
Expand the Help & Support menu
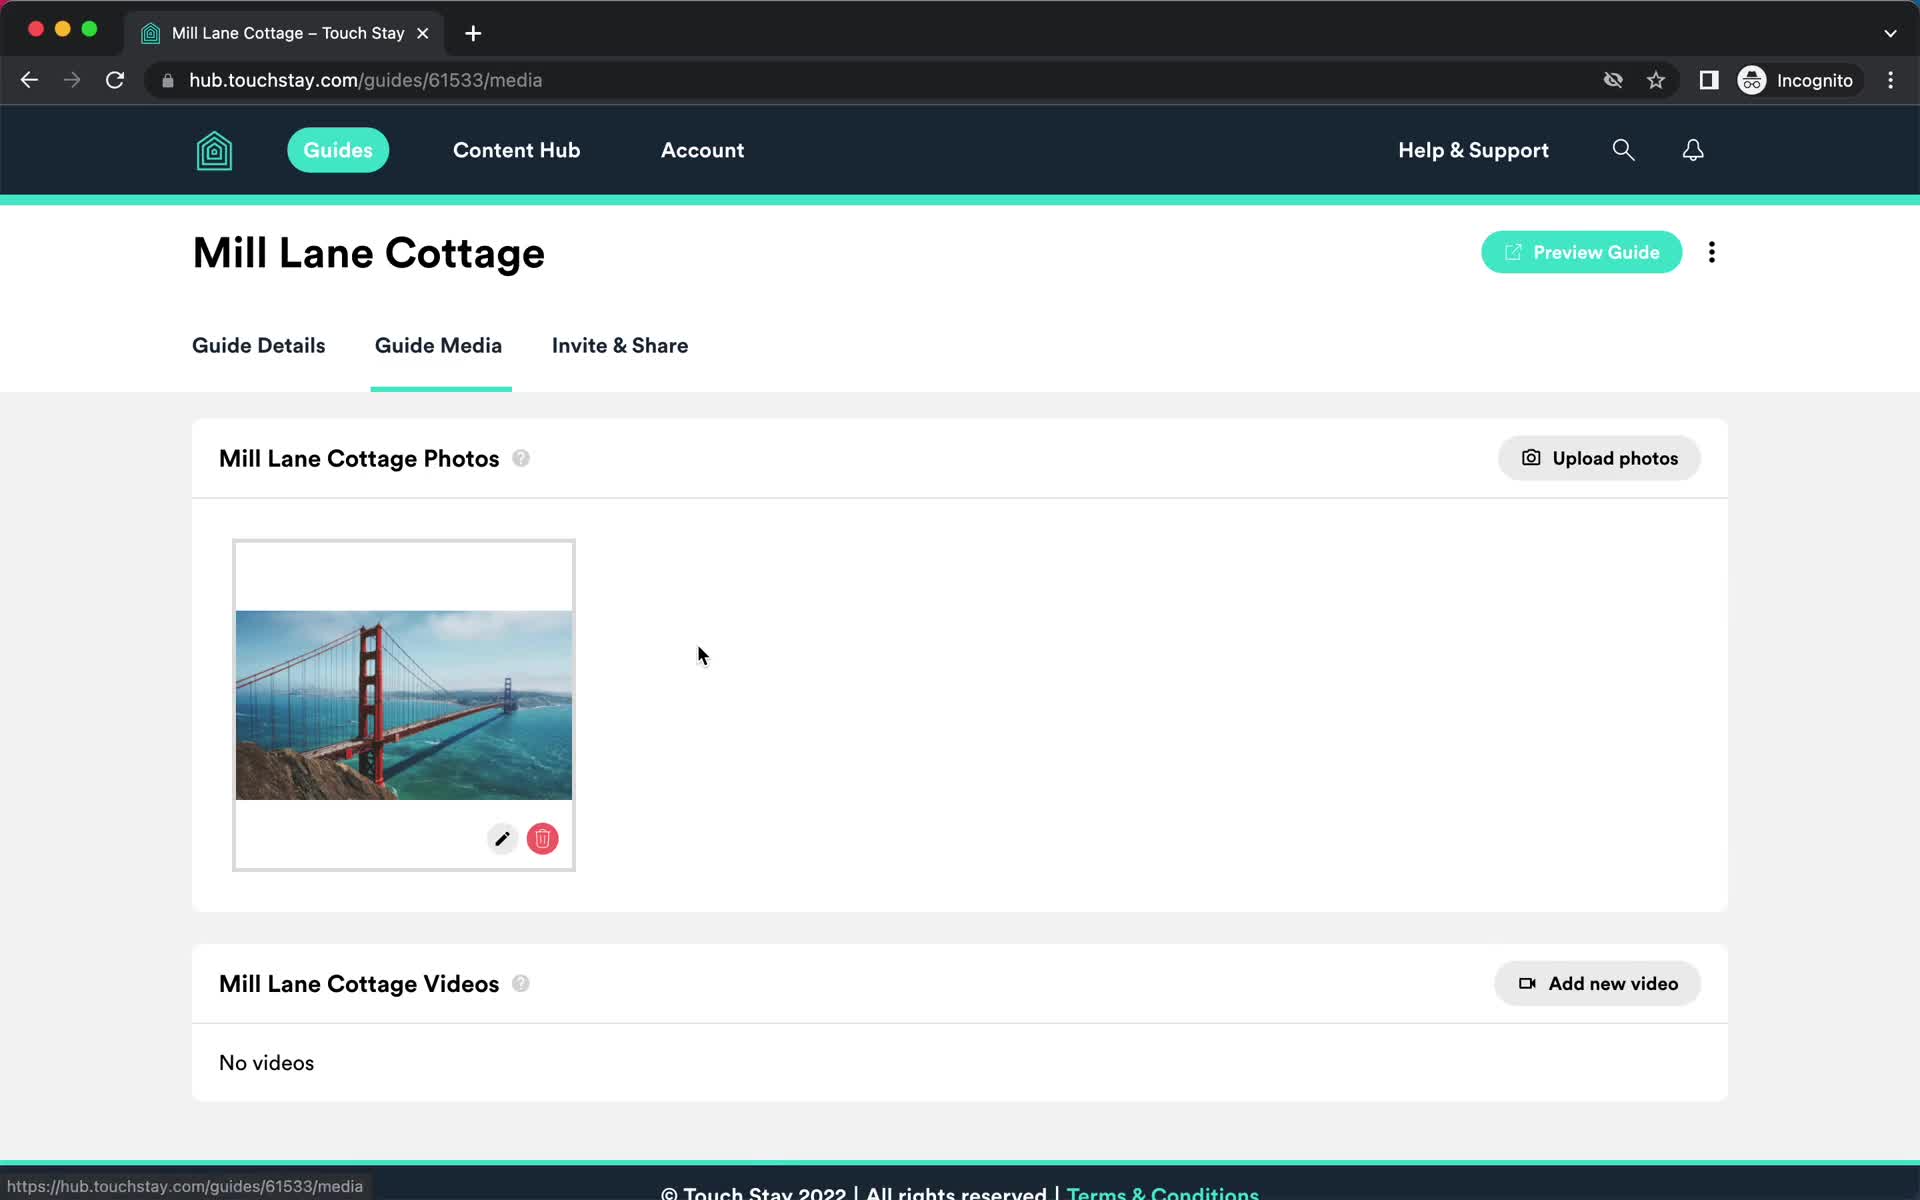point(1474,149)
